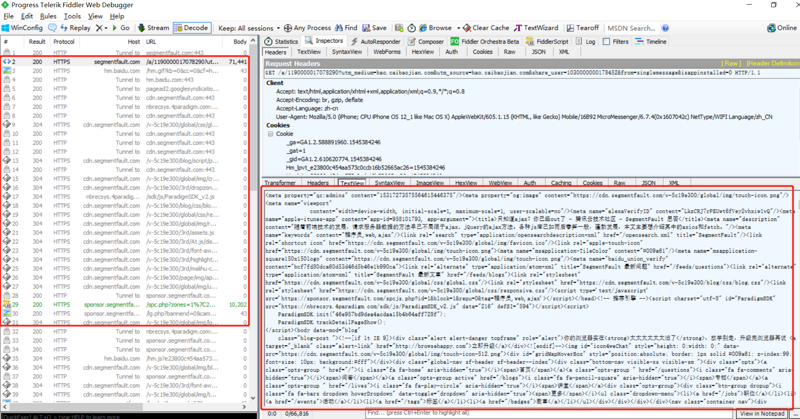Click the Online status indicator
Image resolution: width=800 pixels, height=419 pixels.
tap(782, 28)
